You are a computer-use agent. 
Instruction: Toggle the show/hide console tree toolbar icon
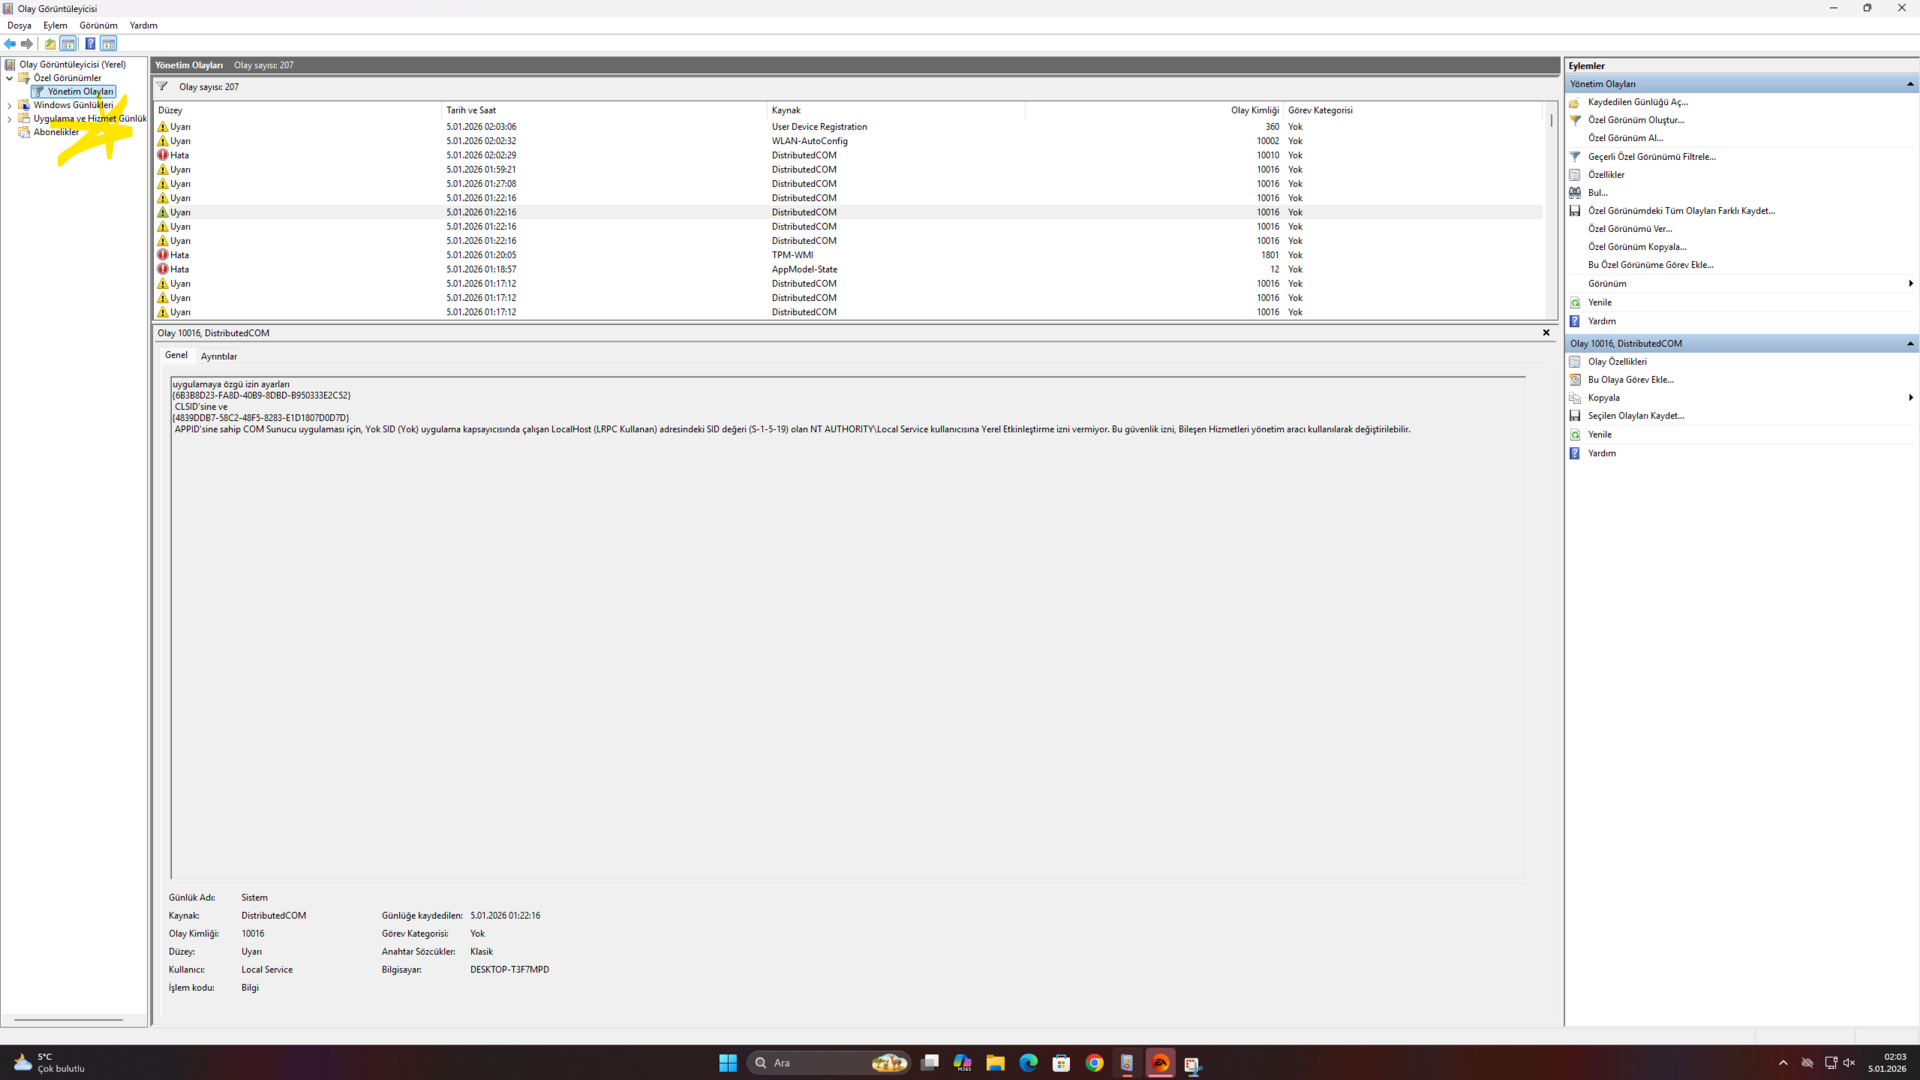pyautogui.click(x=68, y=44)
